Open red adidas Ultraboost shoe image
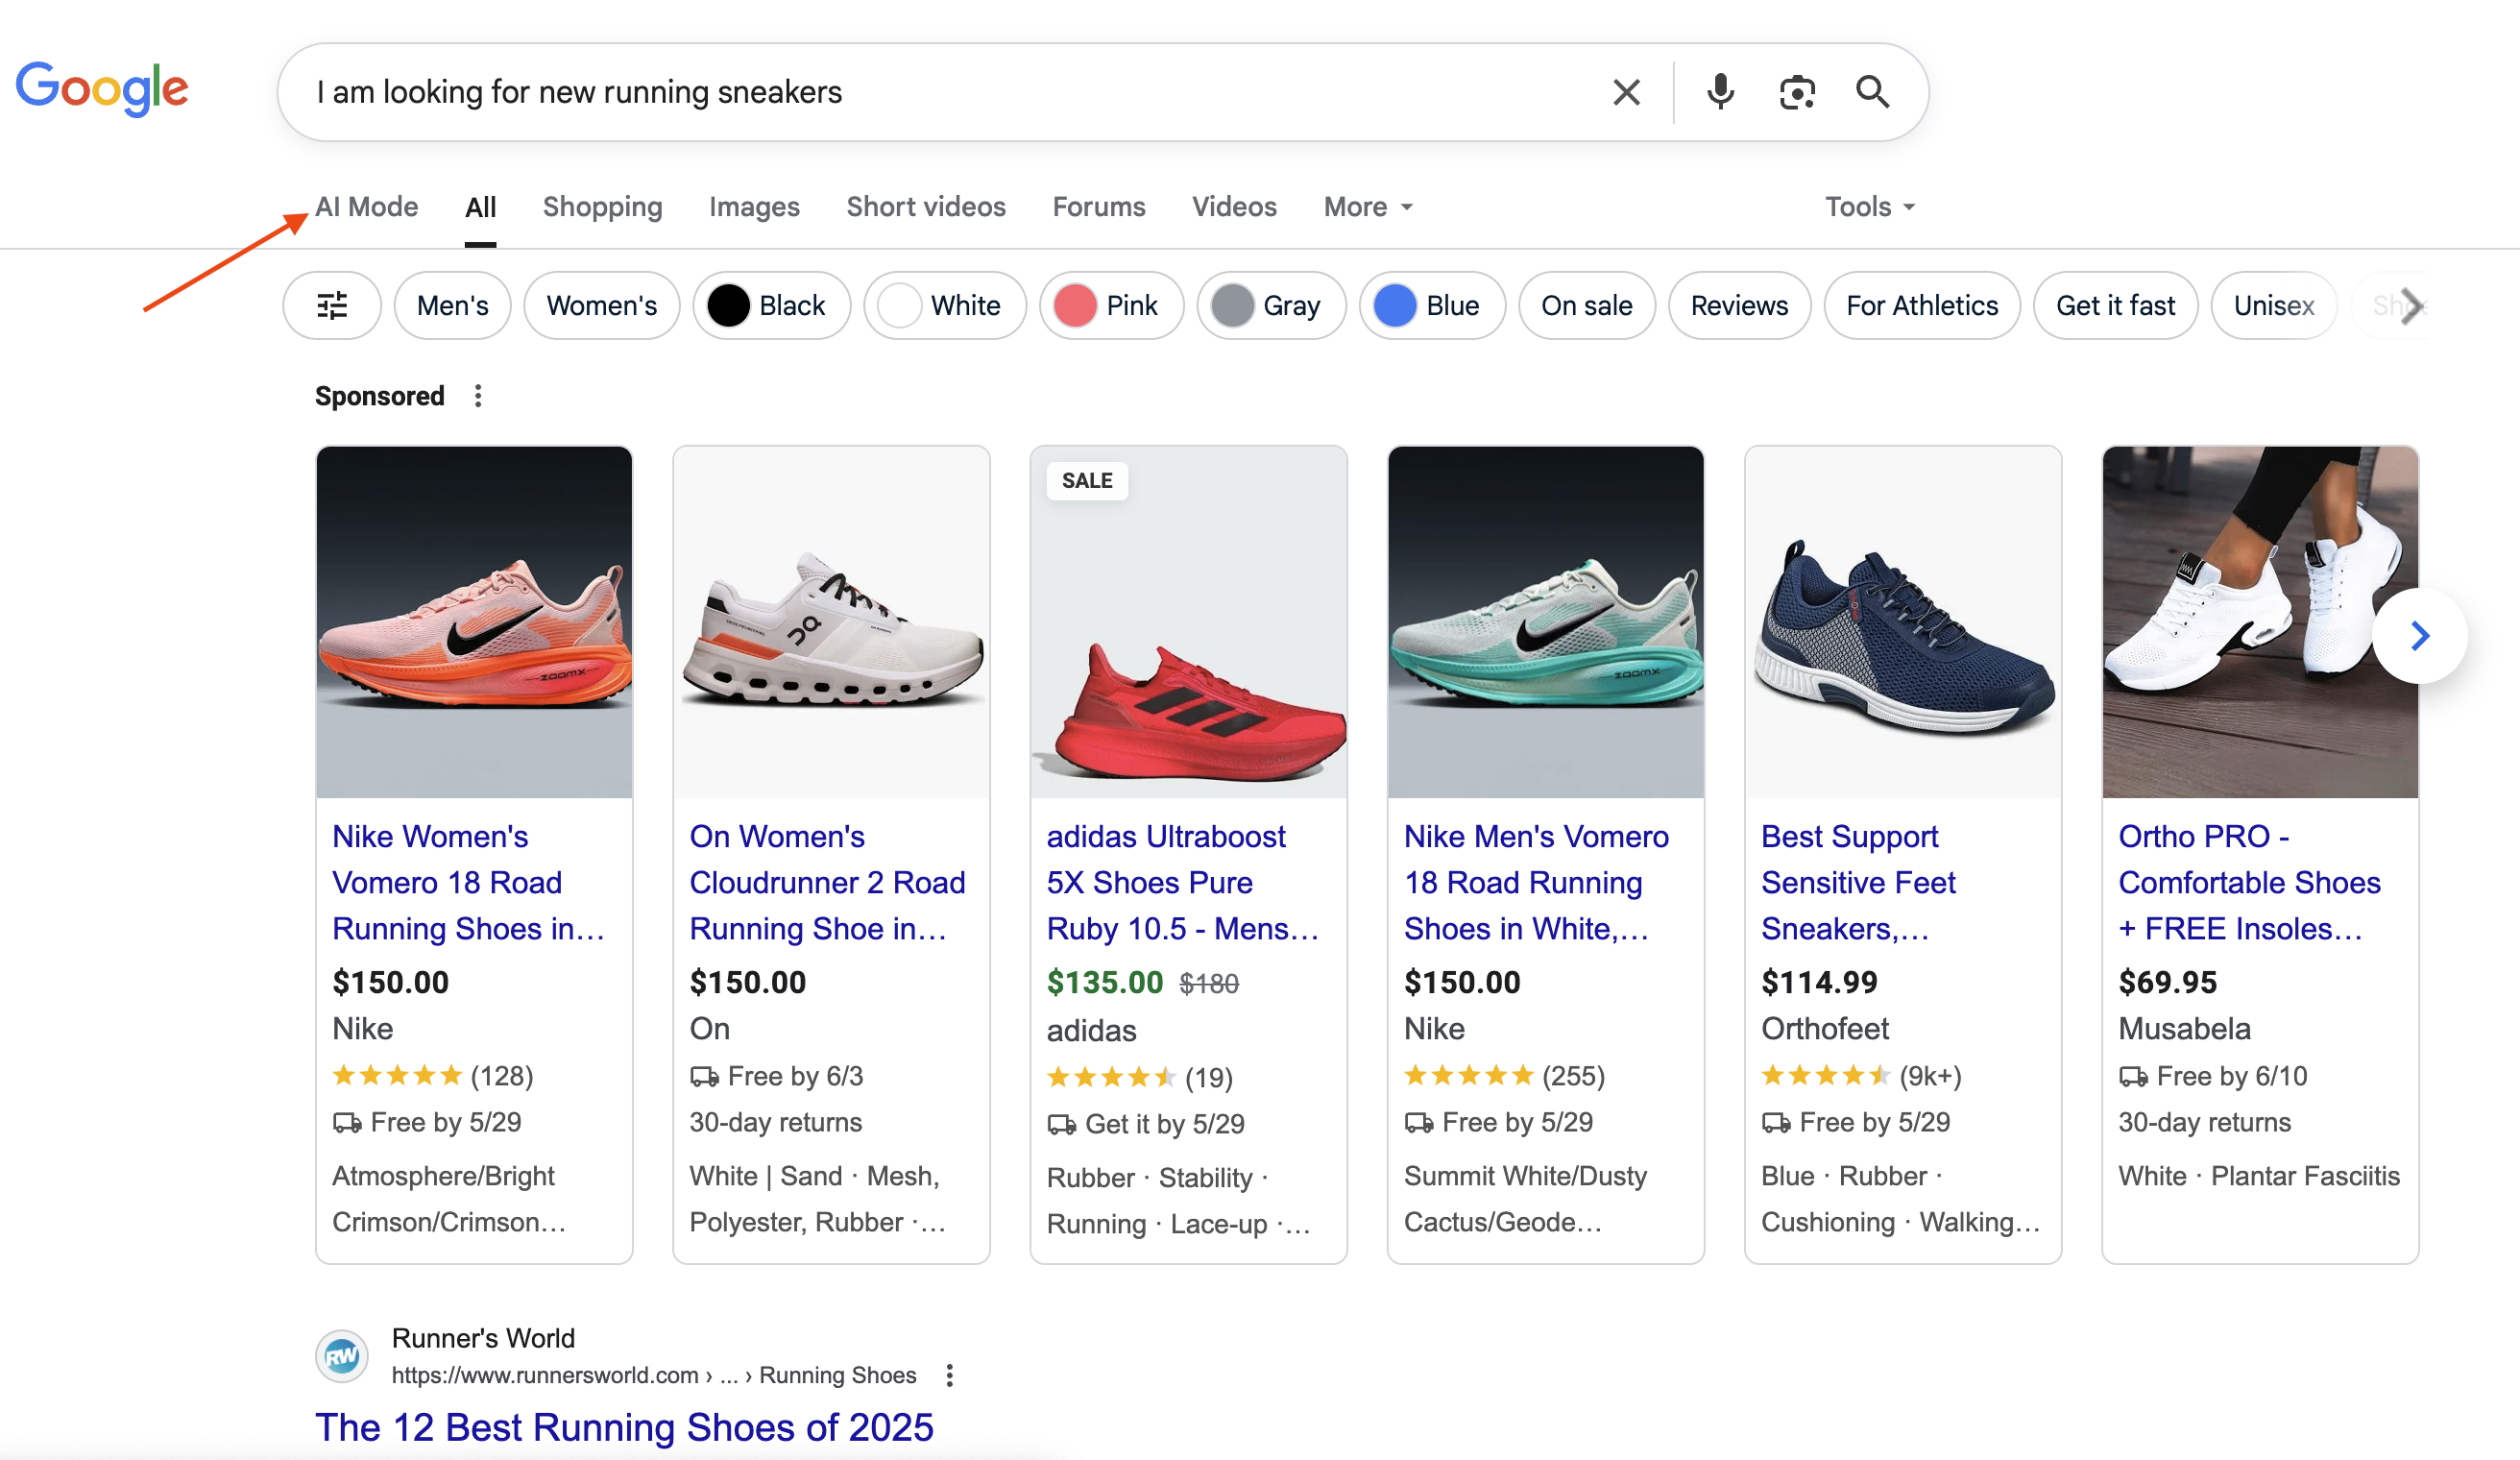2520x1460 pixels. pos(1188,622)
